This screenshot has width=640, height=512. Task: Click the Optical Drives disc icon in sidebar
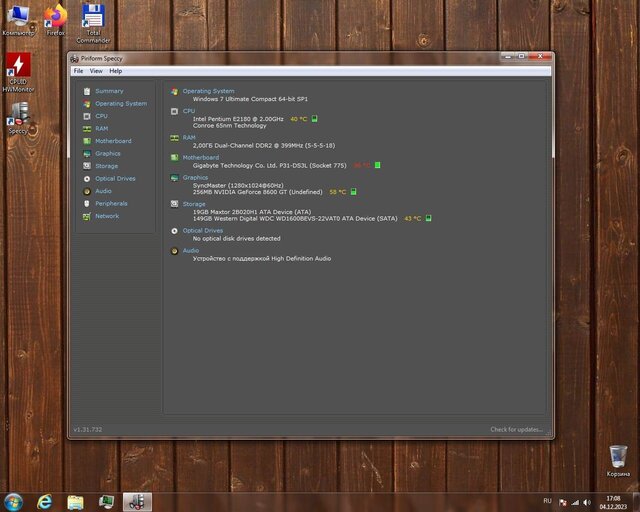coord(87,179)
